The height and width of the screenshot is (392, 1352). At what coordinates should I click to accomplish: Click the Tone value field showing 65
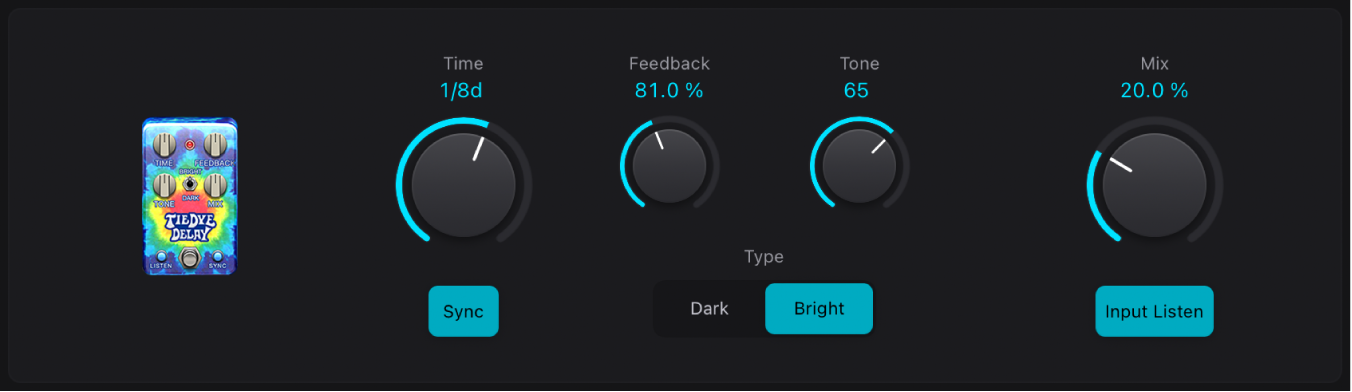point(856,90)
